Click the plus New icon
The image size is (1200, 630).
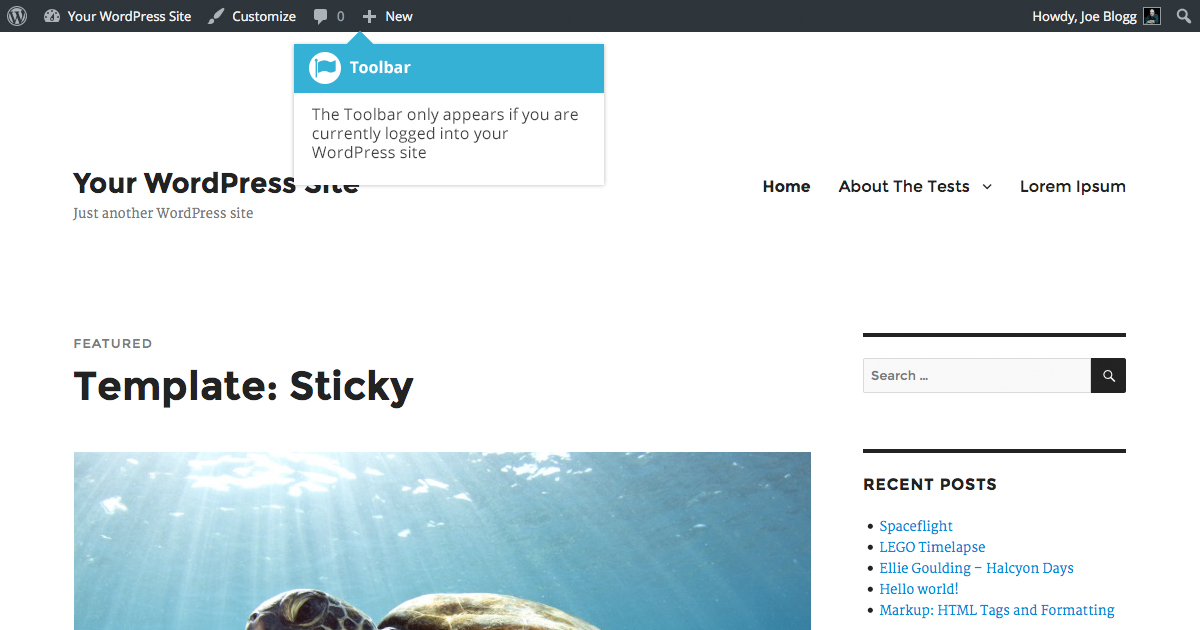point(369,16)
